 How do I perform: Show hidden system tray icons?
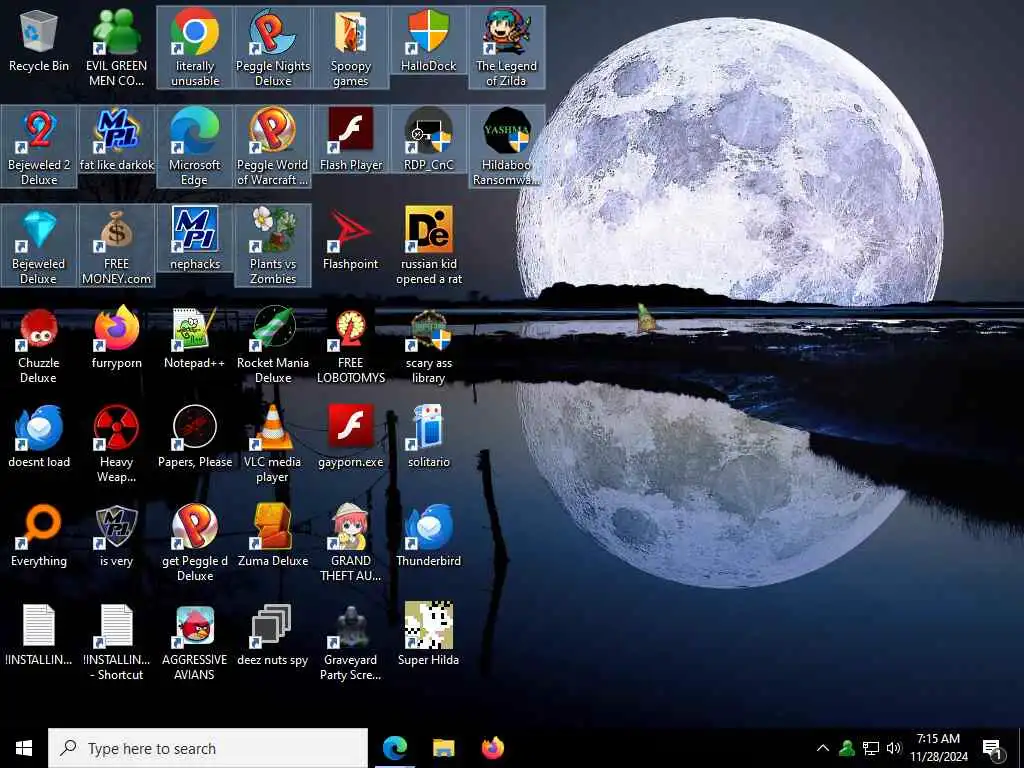823,748
